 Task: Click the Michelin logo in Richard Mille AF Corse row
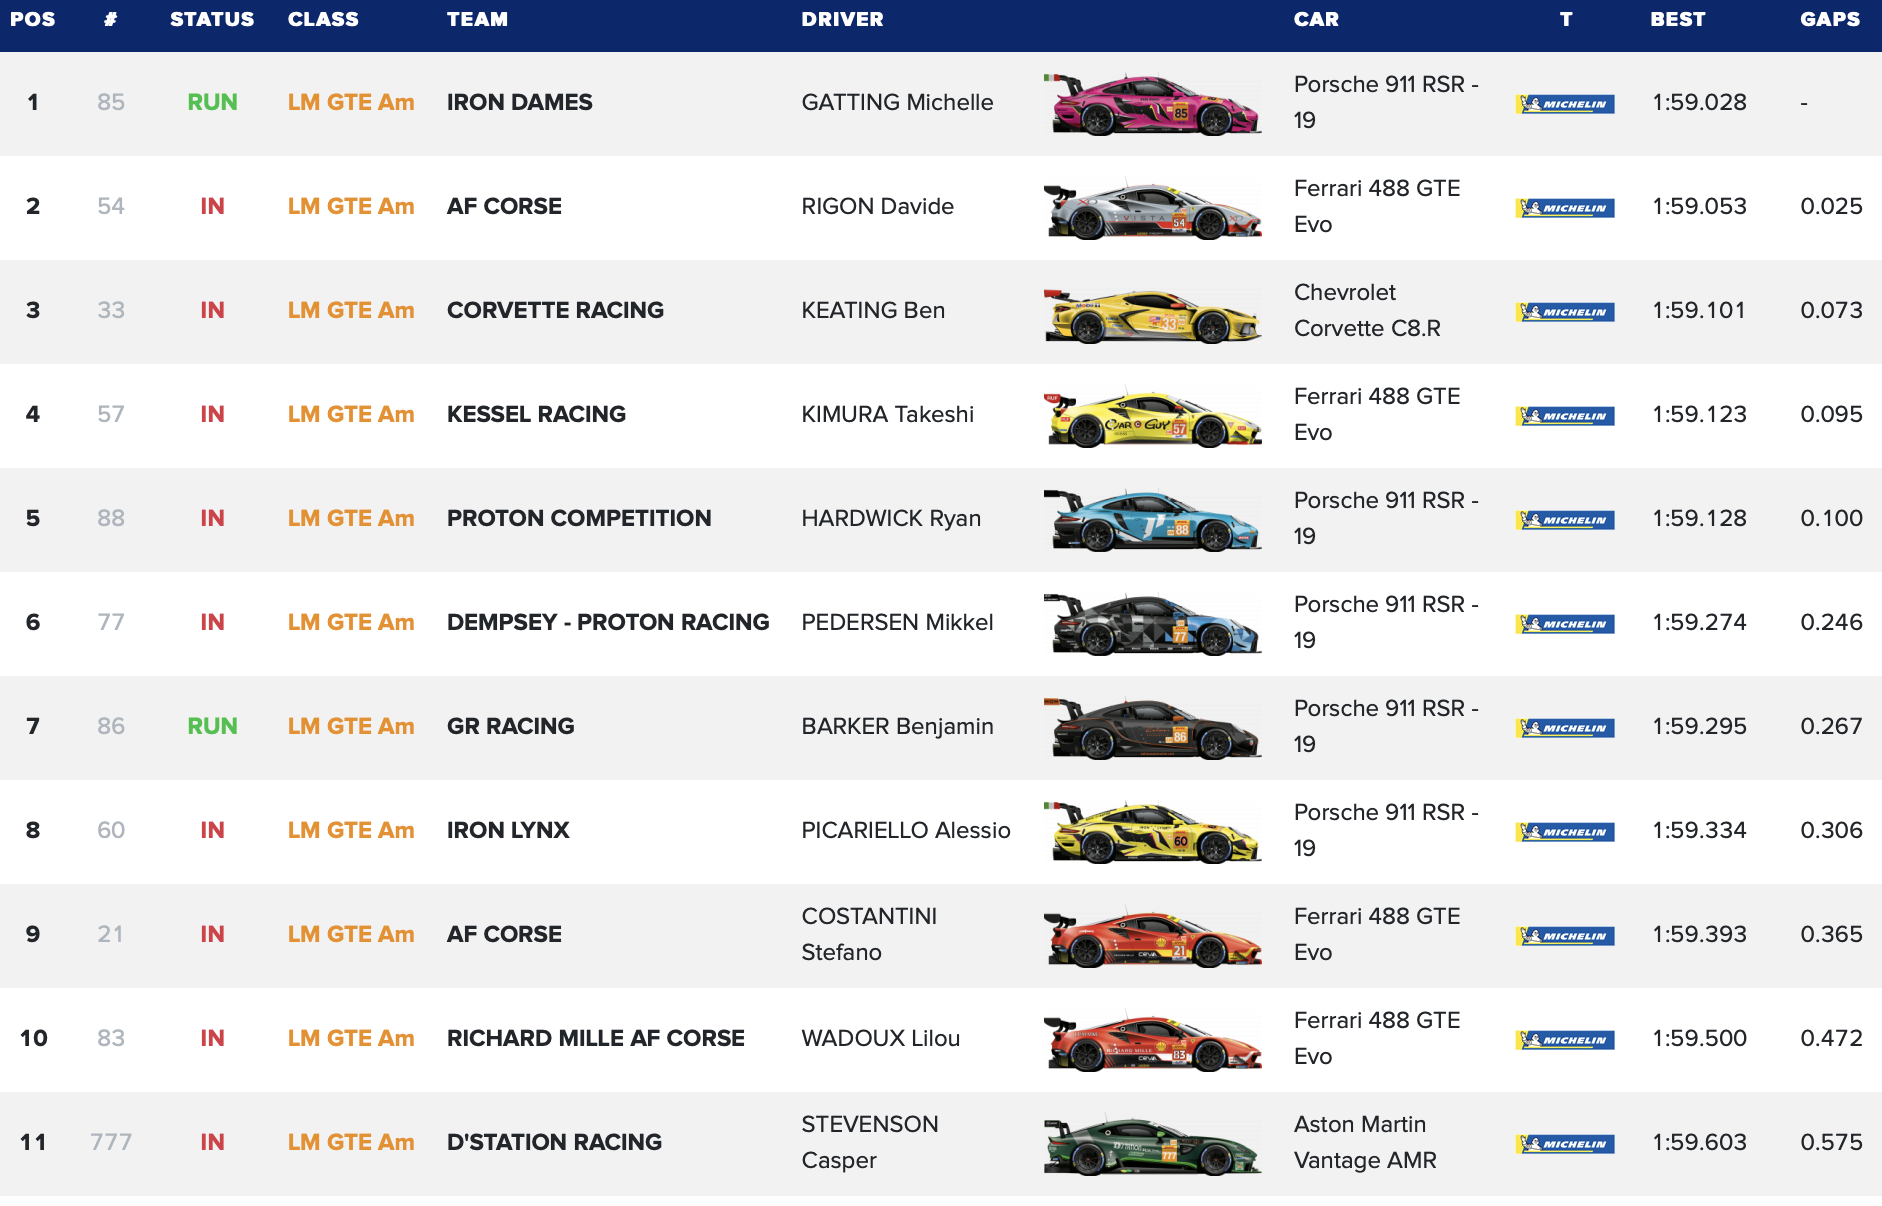pos(1565,1040)
